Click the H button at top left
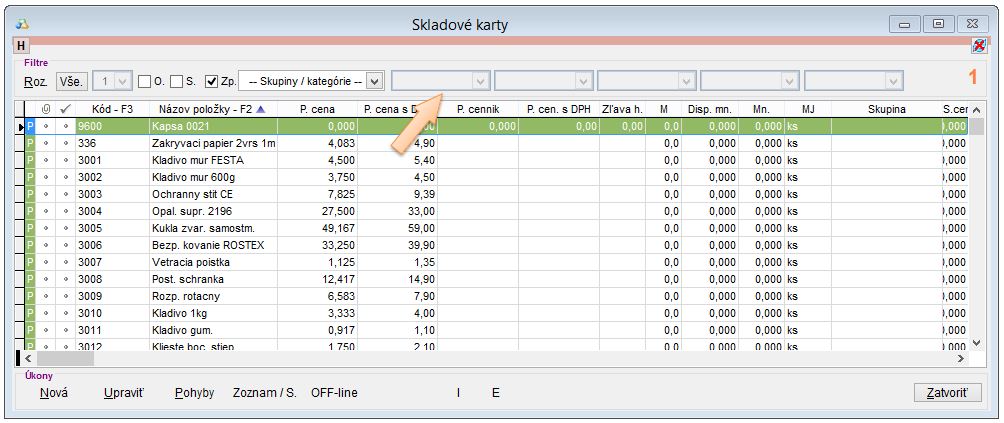 20,46
